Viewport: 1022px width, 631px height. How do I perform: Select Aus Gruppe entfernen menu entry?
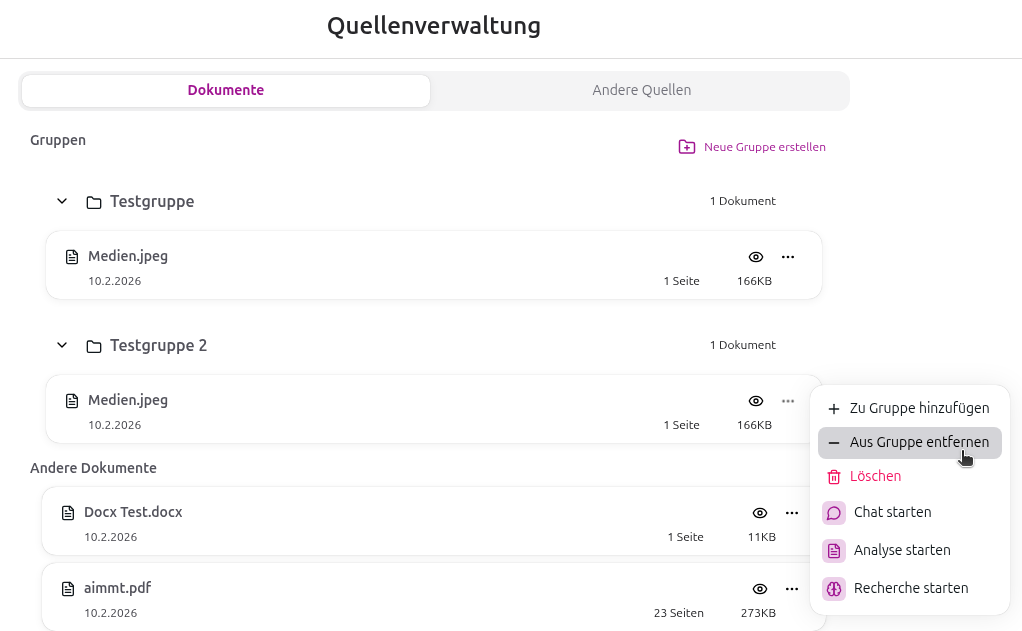coord(918,442)
